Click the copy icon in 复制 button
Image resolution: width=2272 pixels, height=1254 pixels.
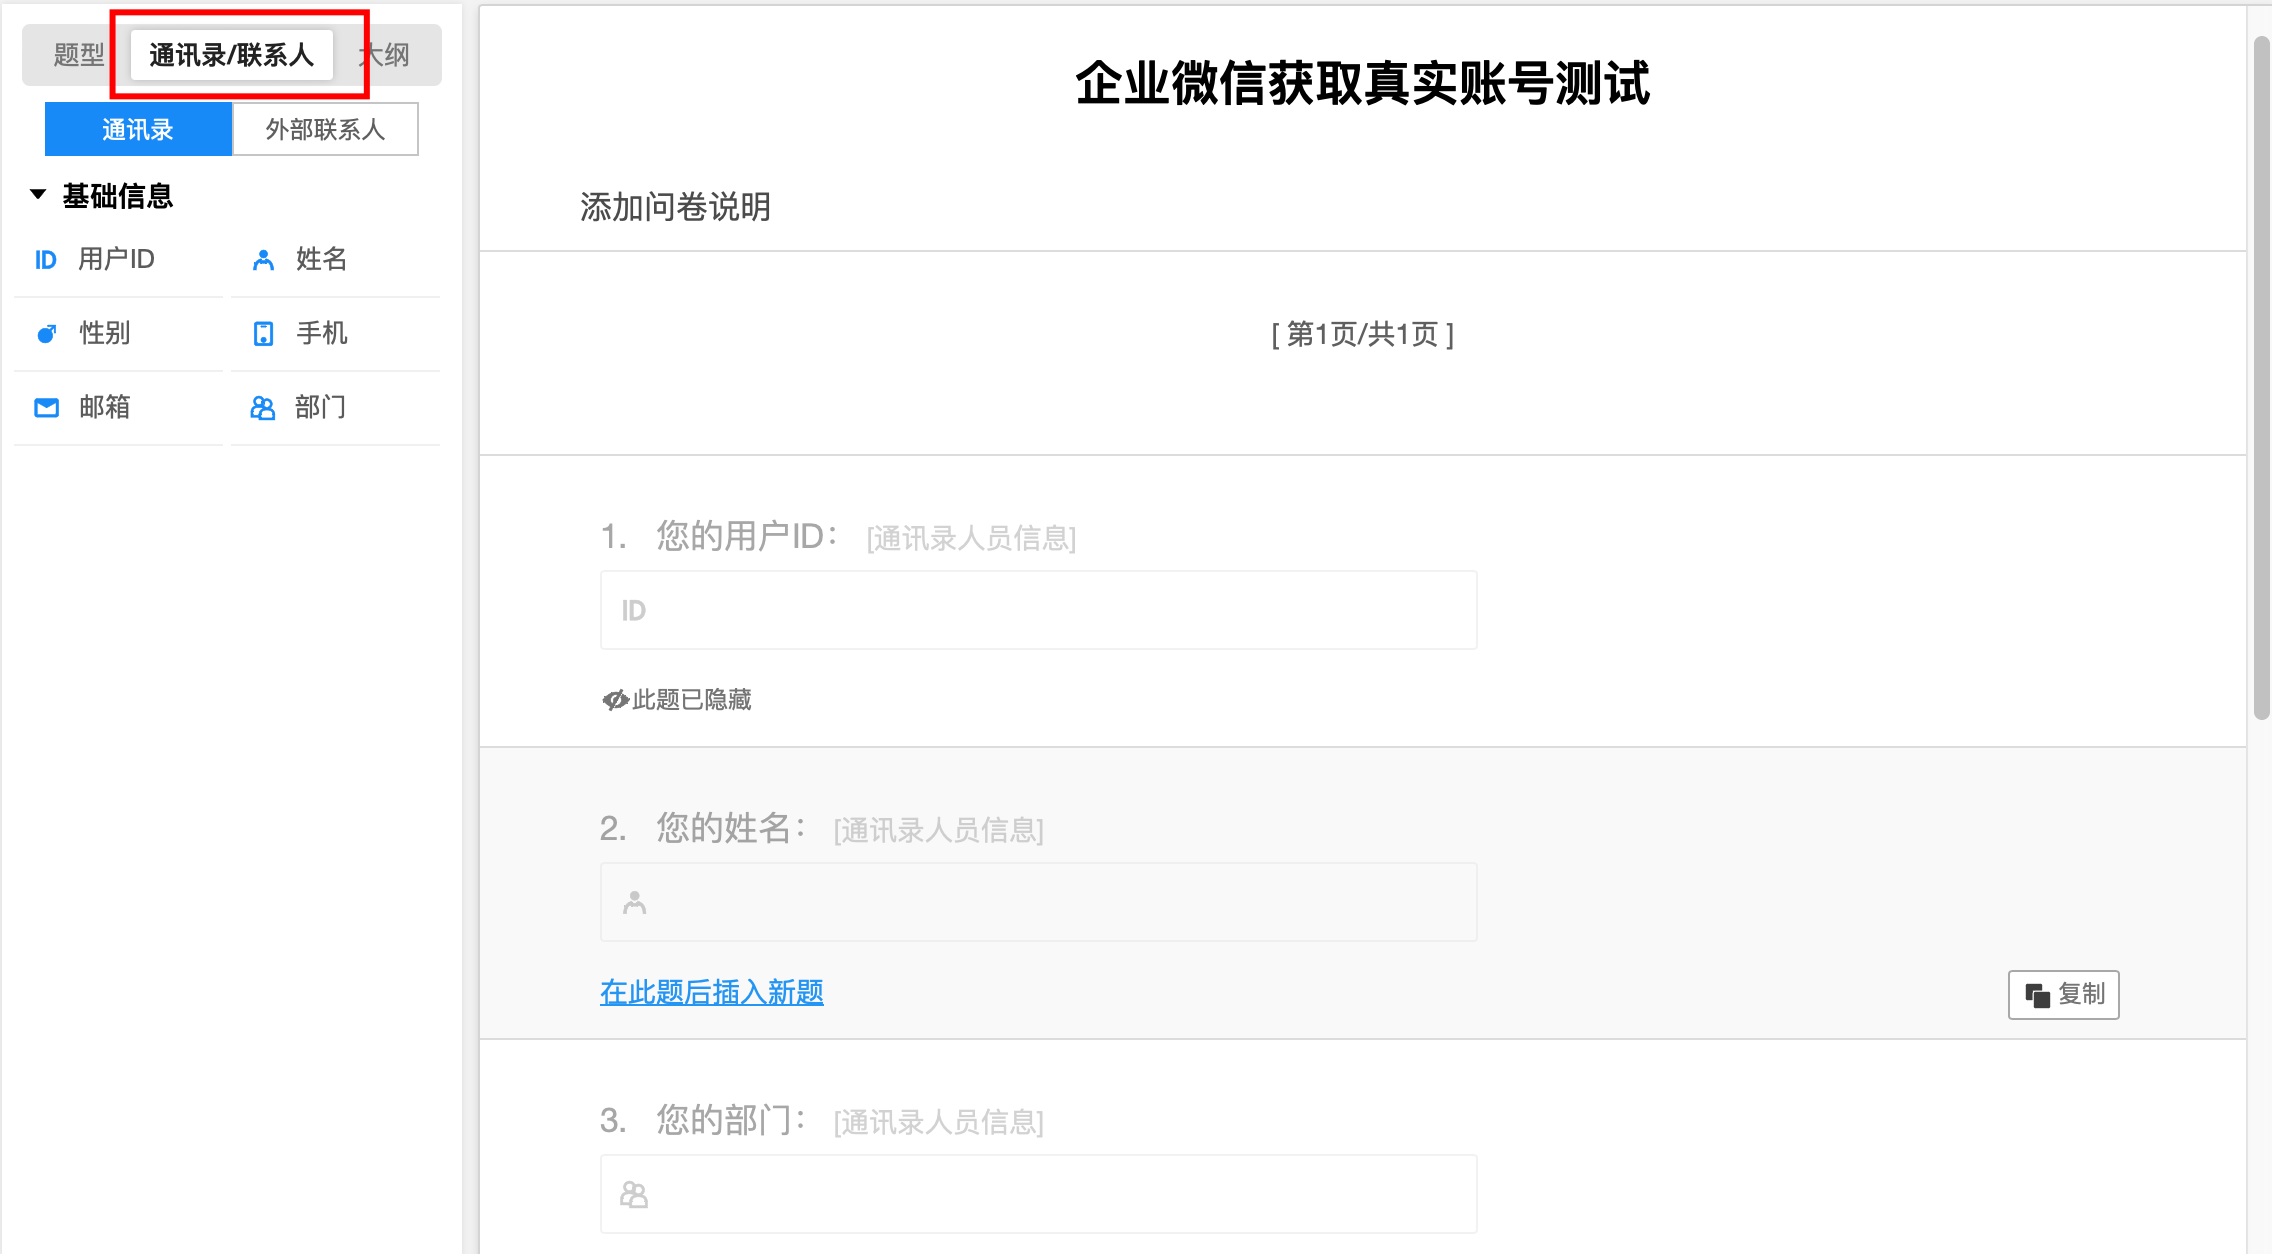coord(2037,995)
